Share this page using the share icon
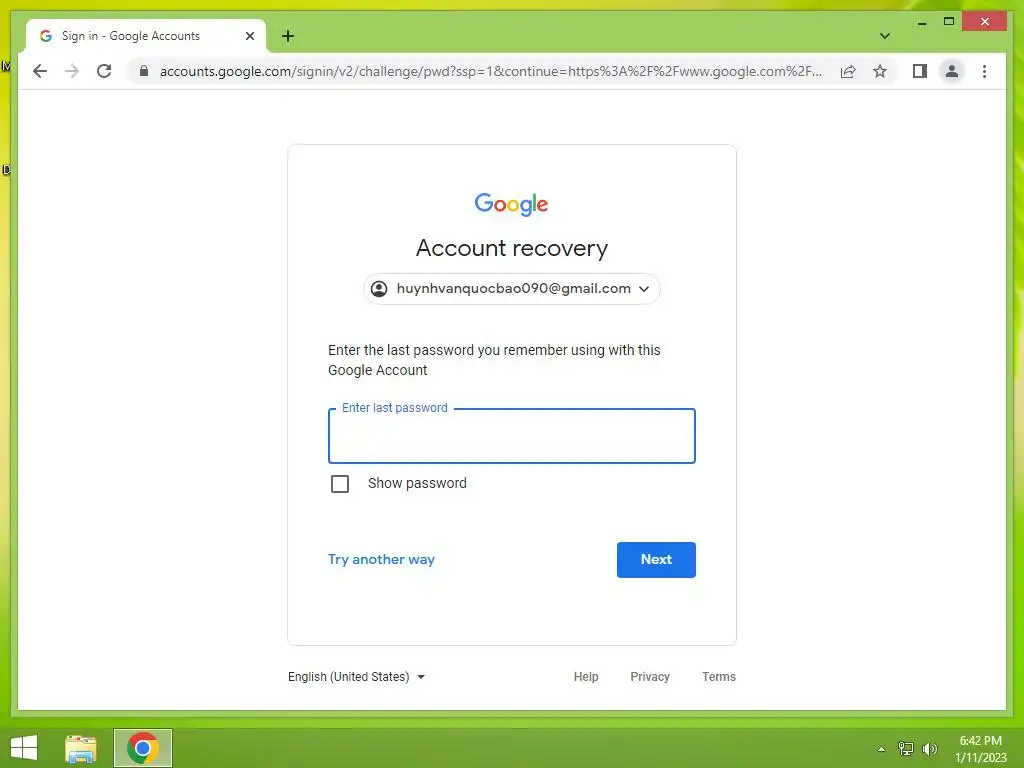Image resolution: width=1024 pixels, height=768 pixels. [848, 71]
